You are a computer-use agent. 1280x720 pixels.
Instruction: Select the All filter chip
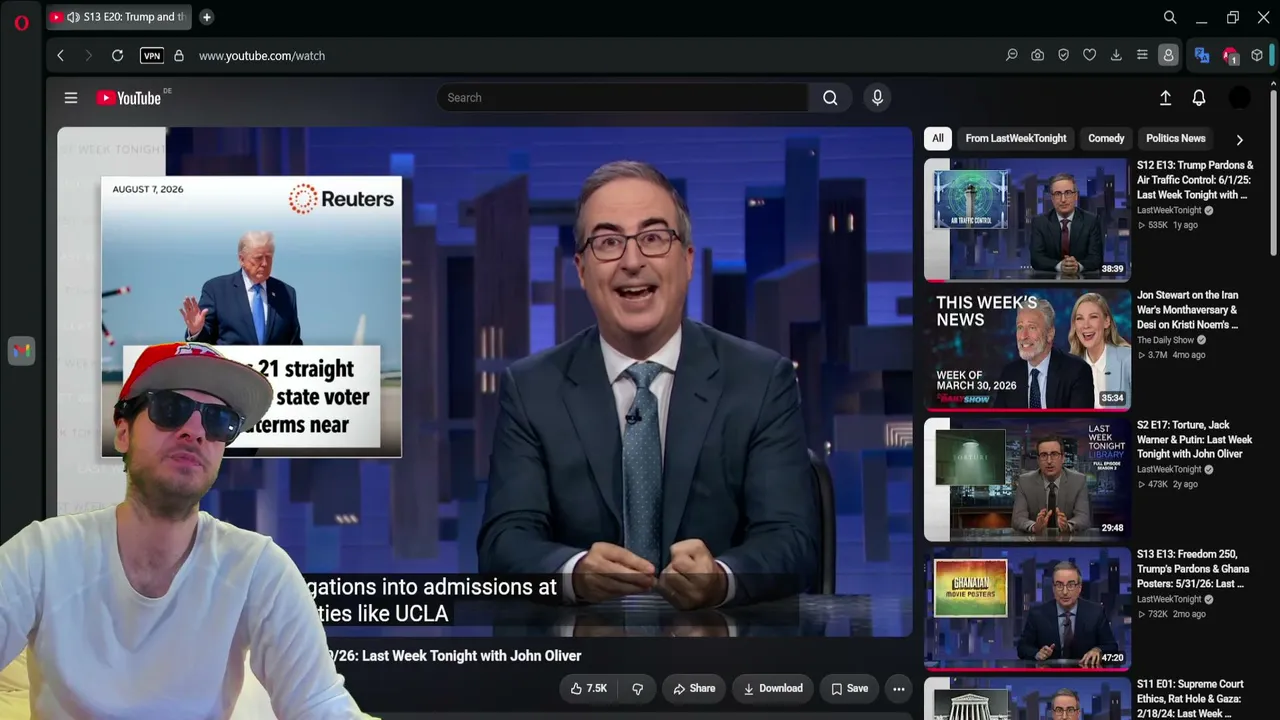(x=937, y=138)
